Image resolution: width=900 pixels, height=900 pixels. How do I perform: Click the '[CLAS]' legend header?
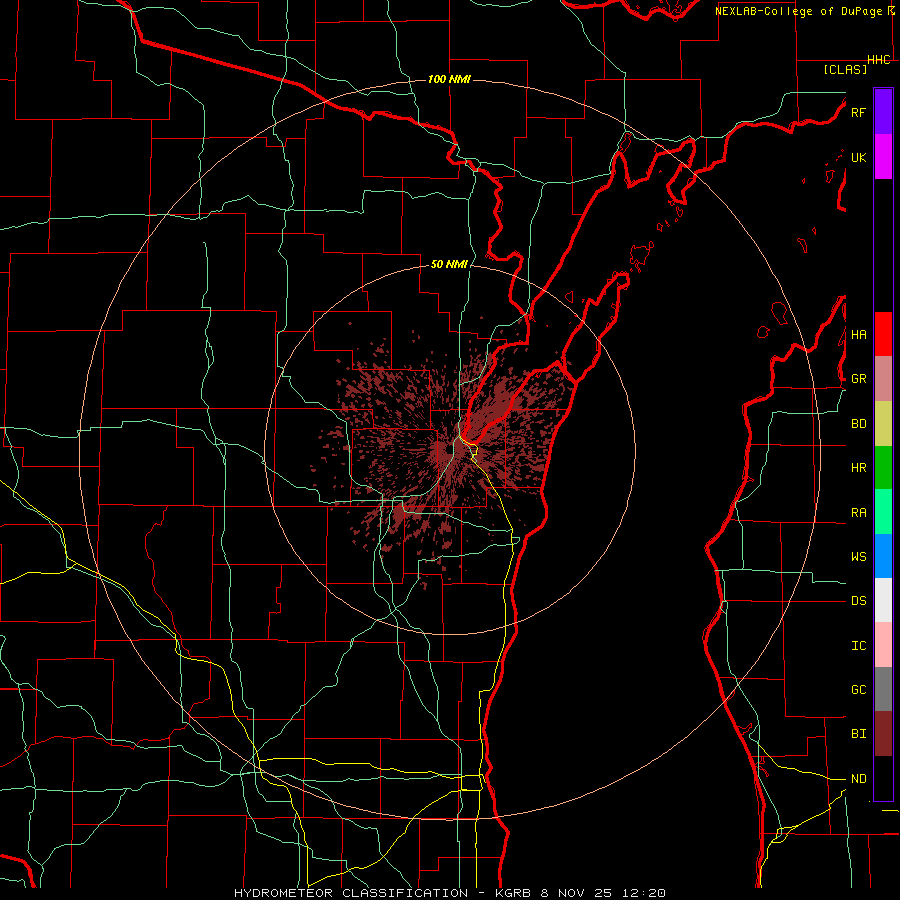tap(845, 69)
